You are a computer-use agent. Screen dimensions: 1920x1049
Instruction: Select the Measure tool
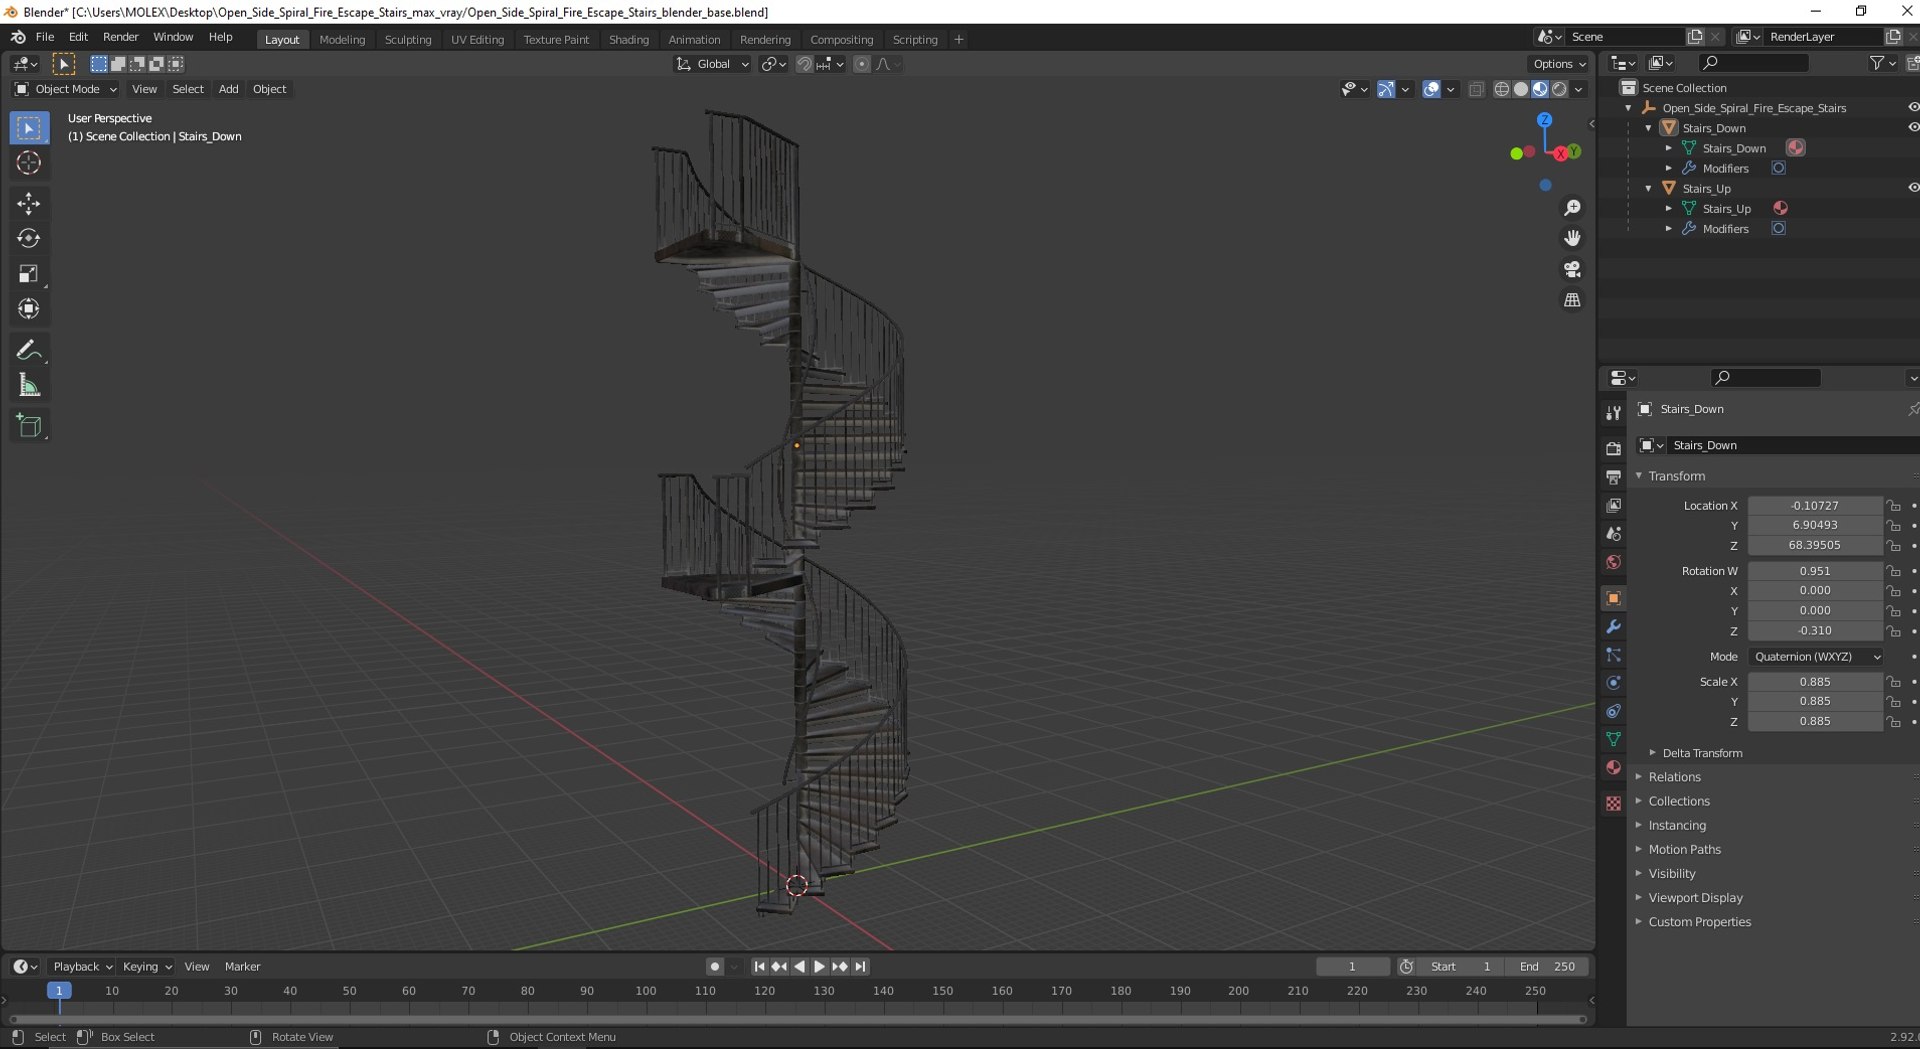[29, 385]
